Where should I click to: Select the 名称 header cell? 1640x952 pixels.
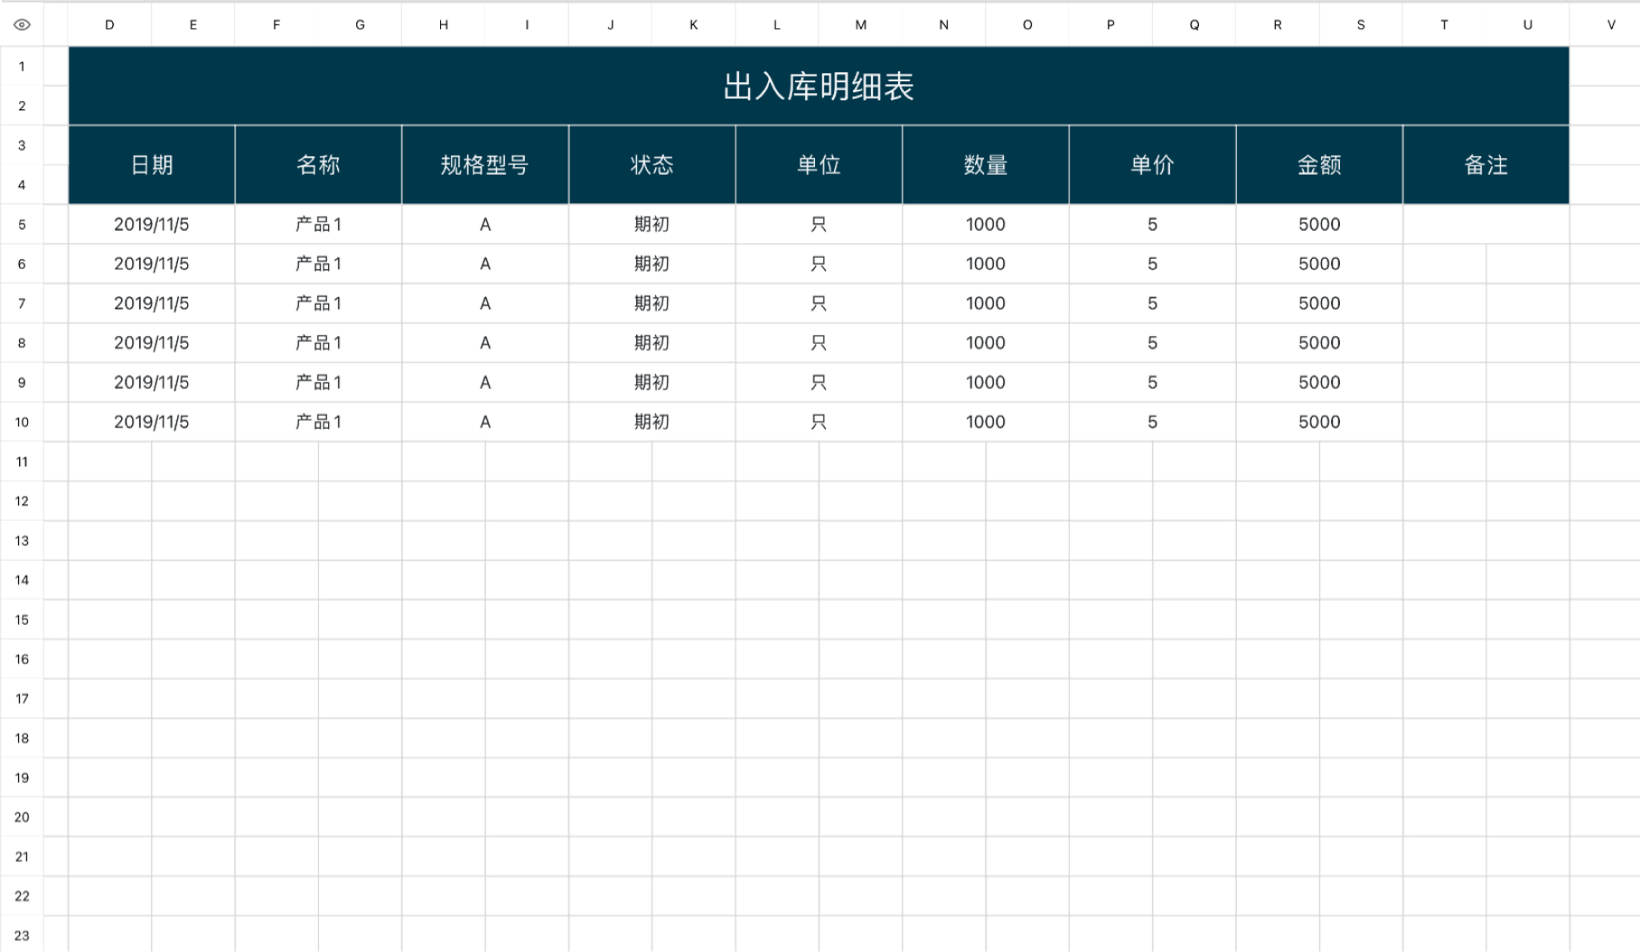pos(318,165)
